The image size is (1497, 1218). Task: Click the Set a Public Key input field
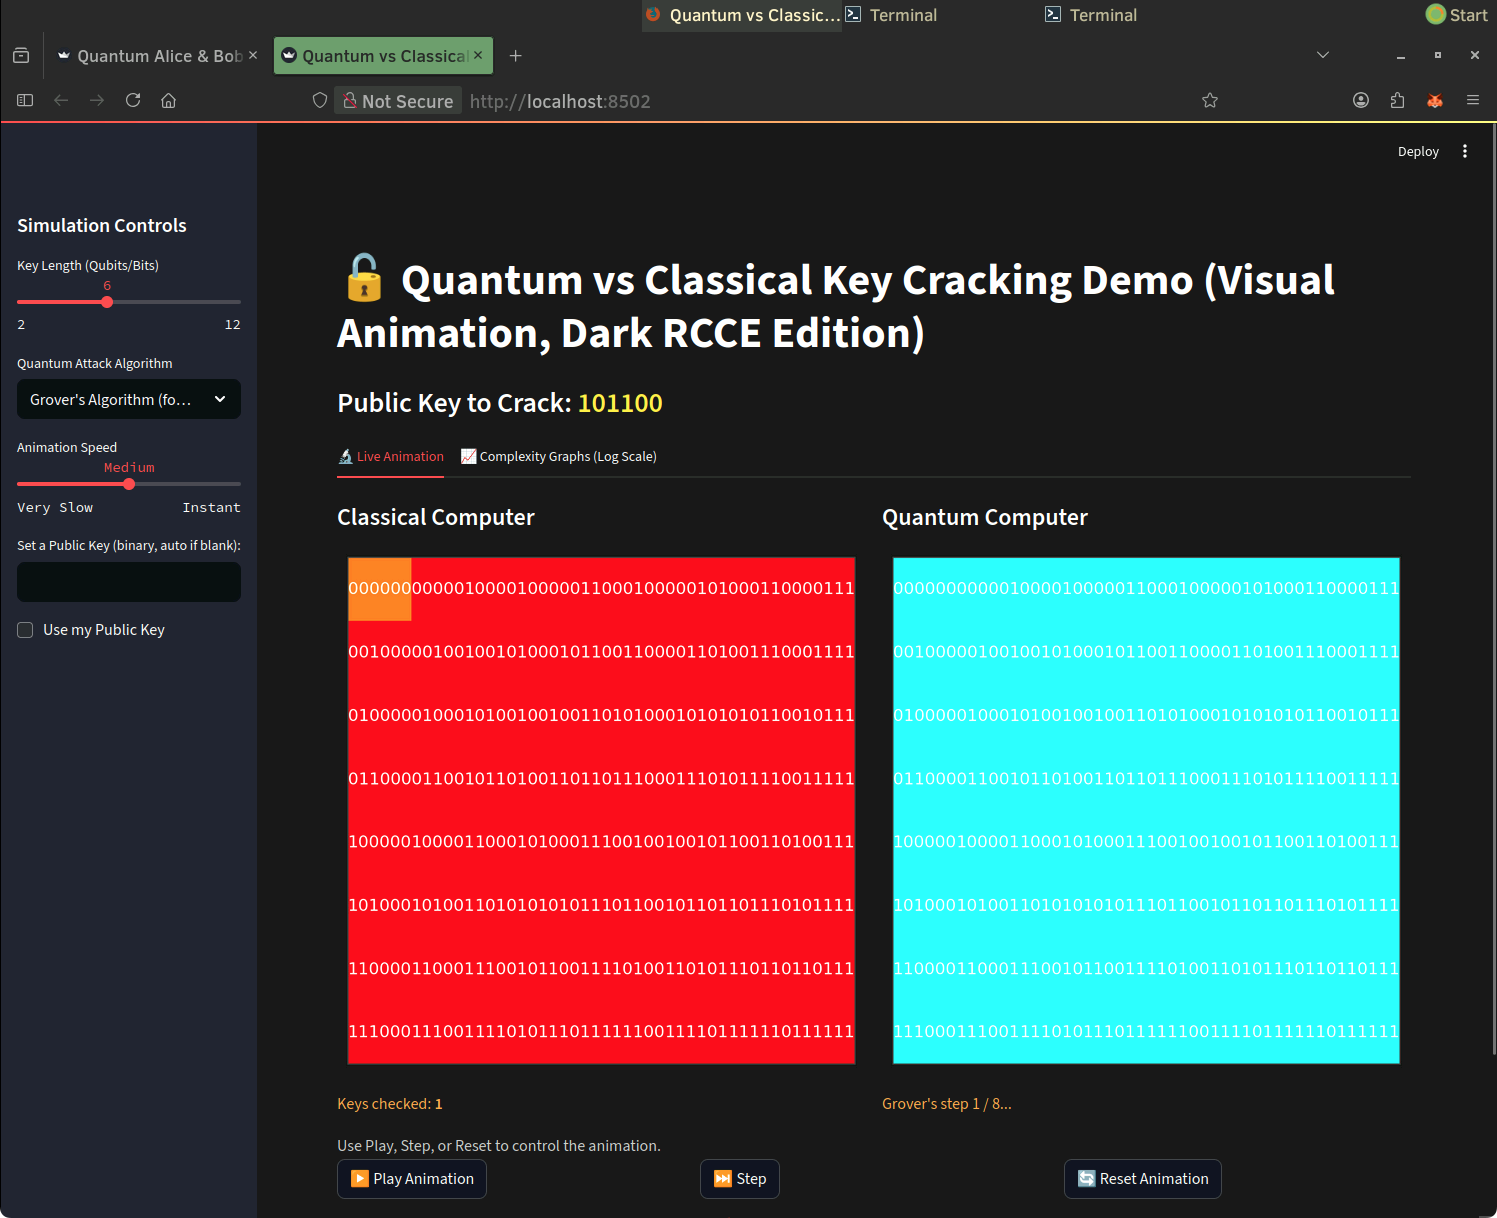click(129, 582)
